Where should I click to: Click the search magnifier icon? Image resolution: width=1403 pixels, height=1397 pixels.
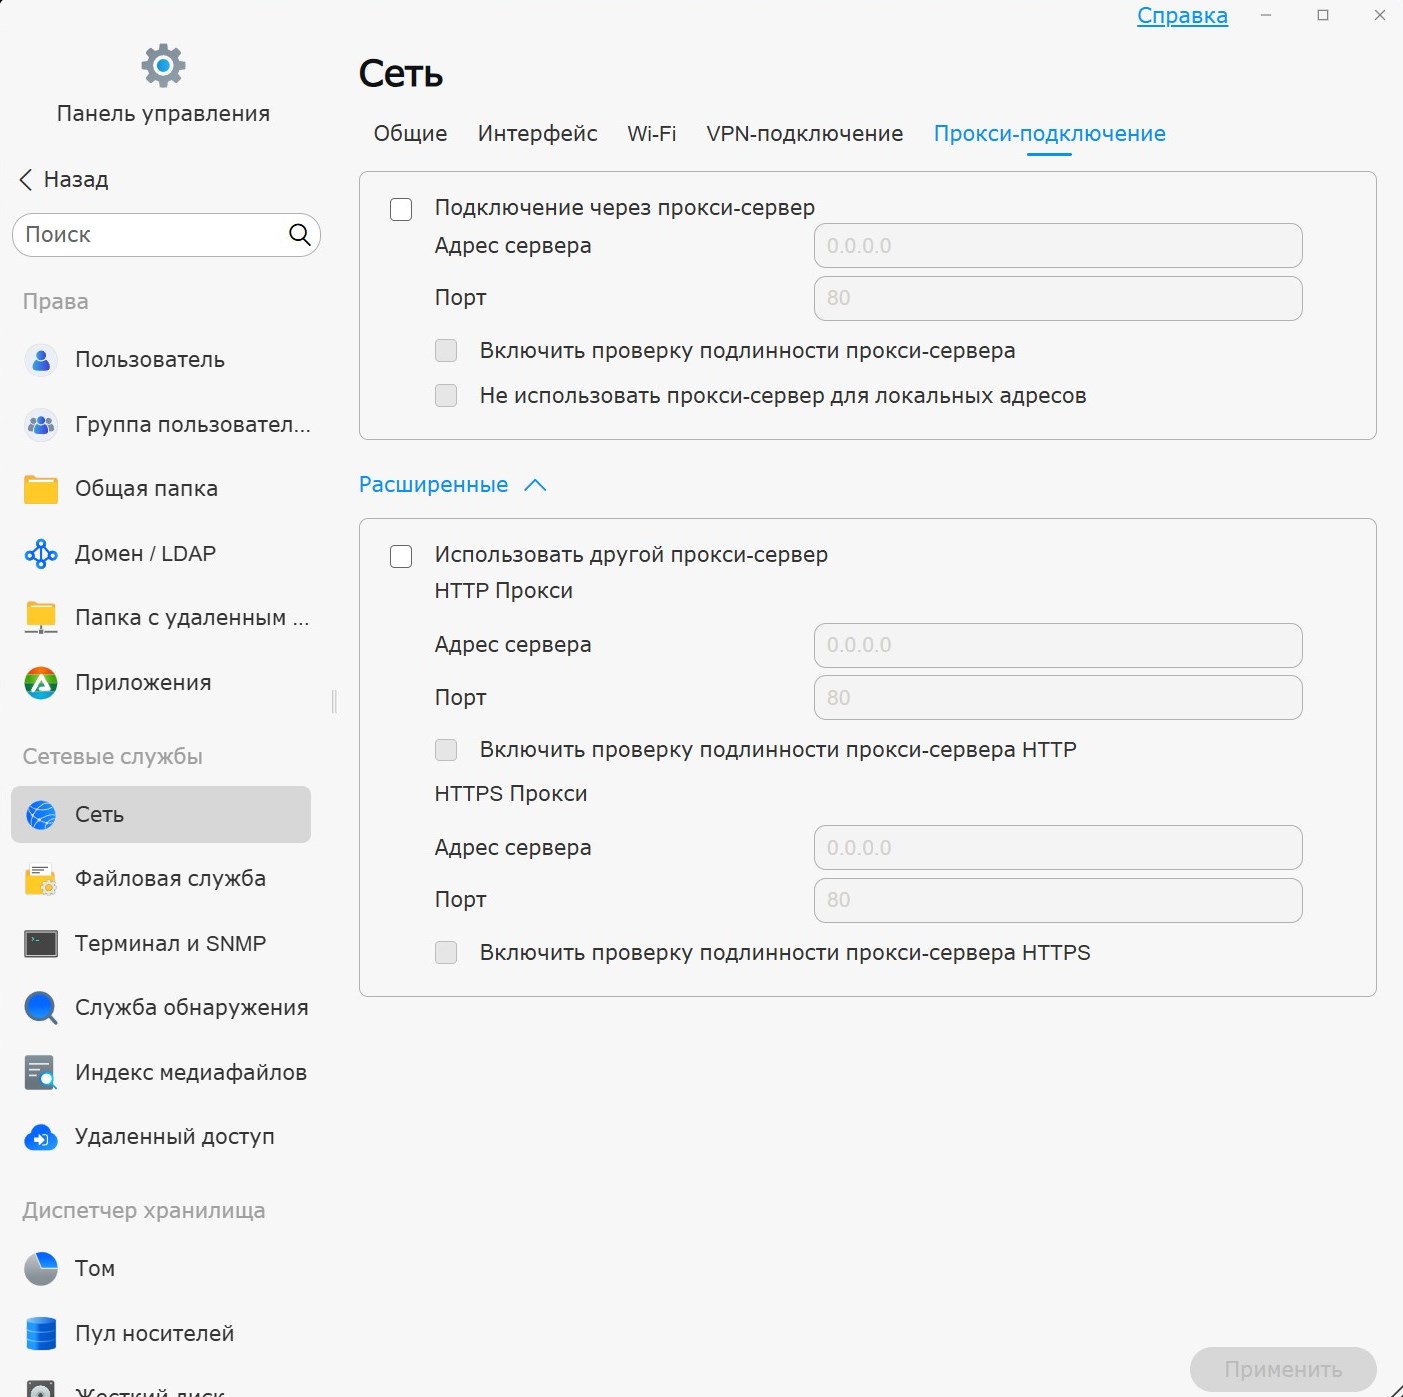pyautogui.click(x=299, y=234)
